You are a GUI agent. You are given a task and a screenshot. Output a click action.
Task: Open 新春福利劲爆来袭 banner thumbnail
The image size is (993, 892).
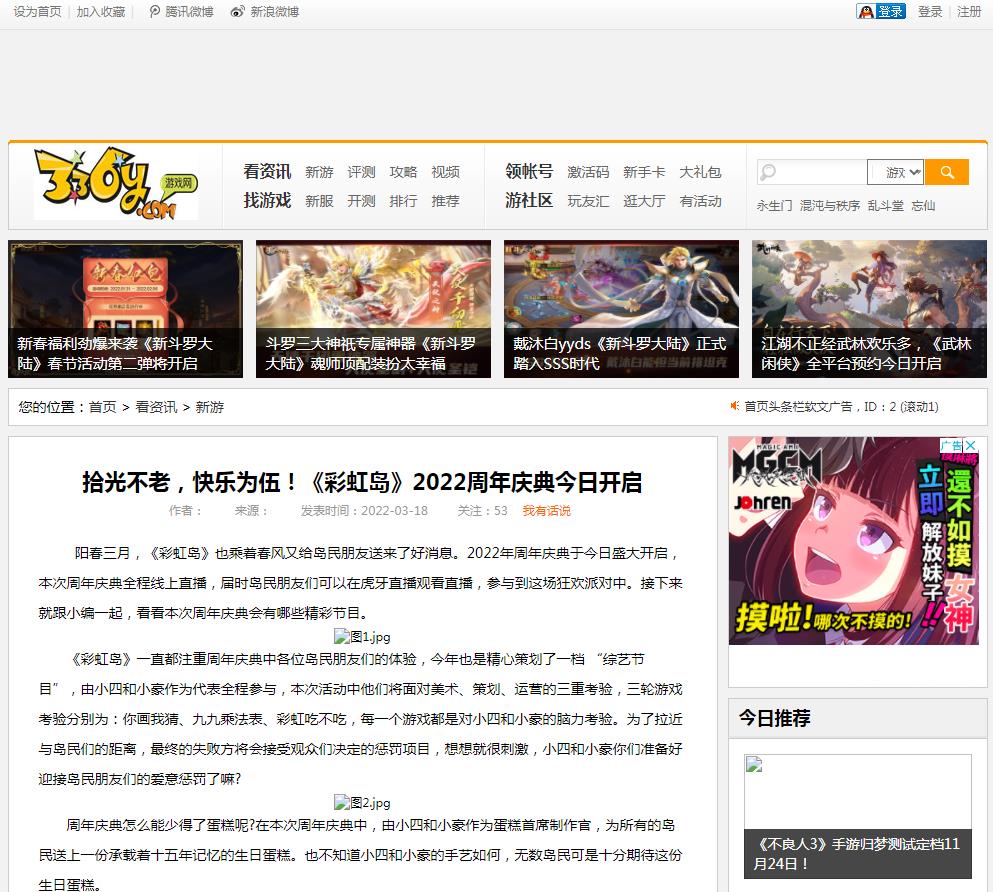125,309
